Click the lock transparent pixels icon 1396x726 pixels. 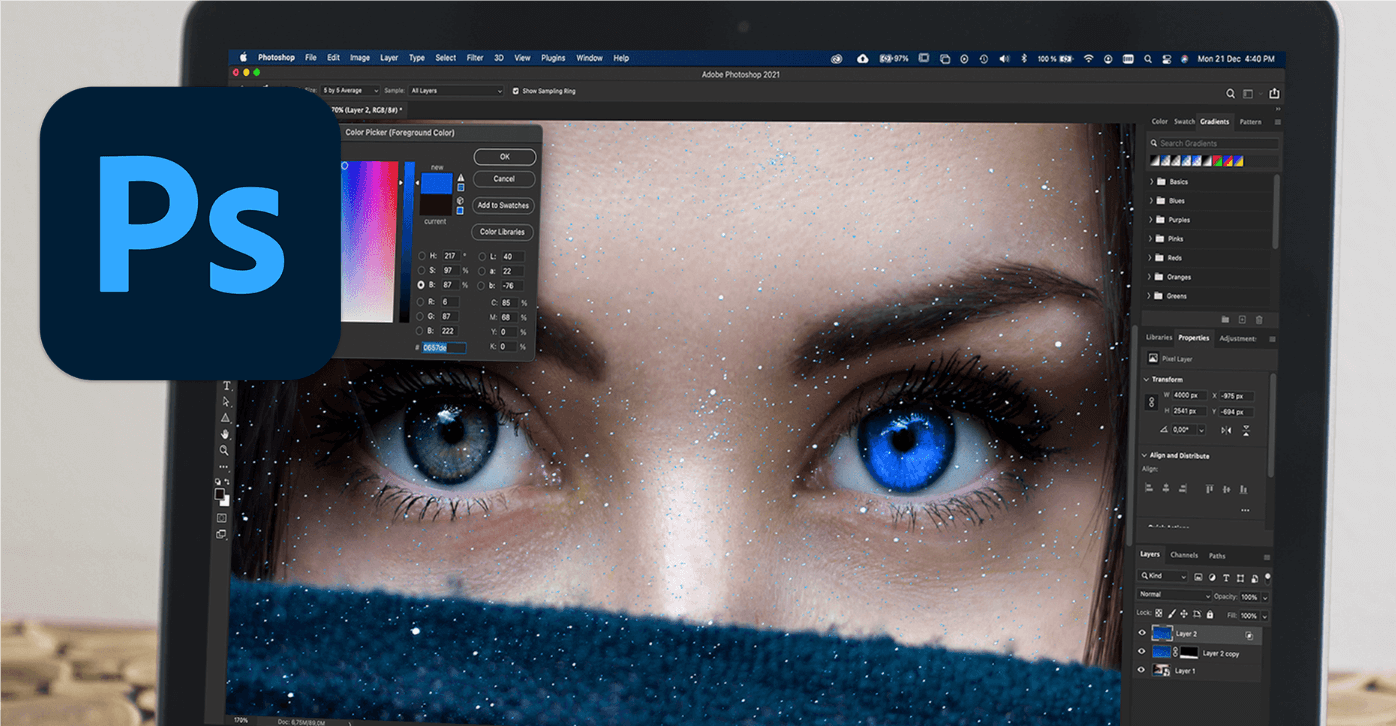click(1158, 614)
